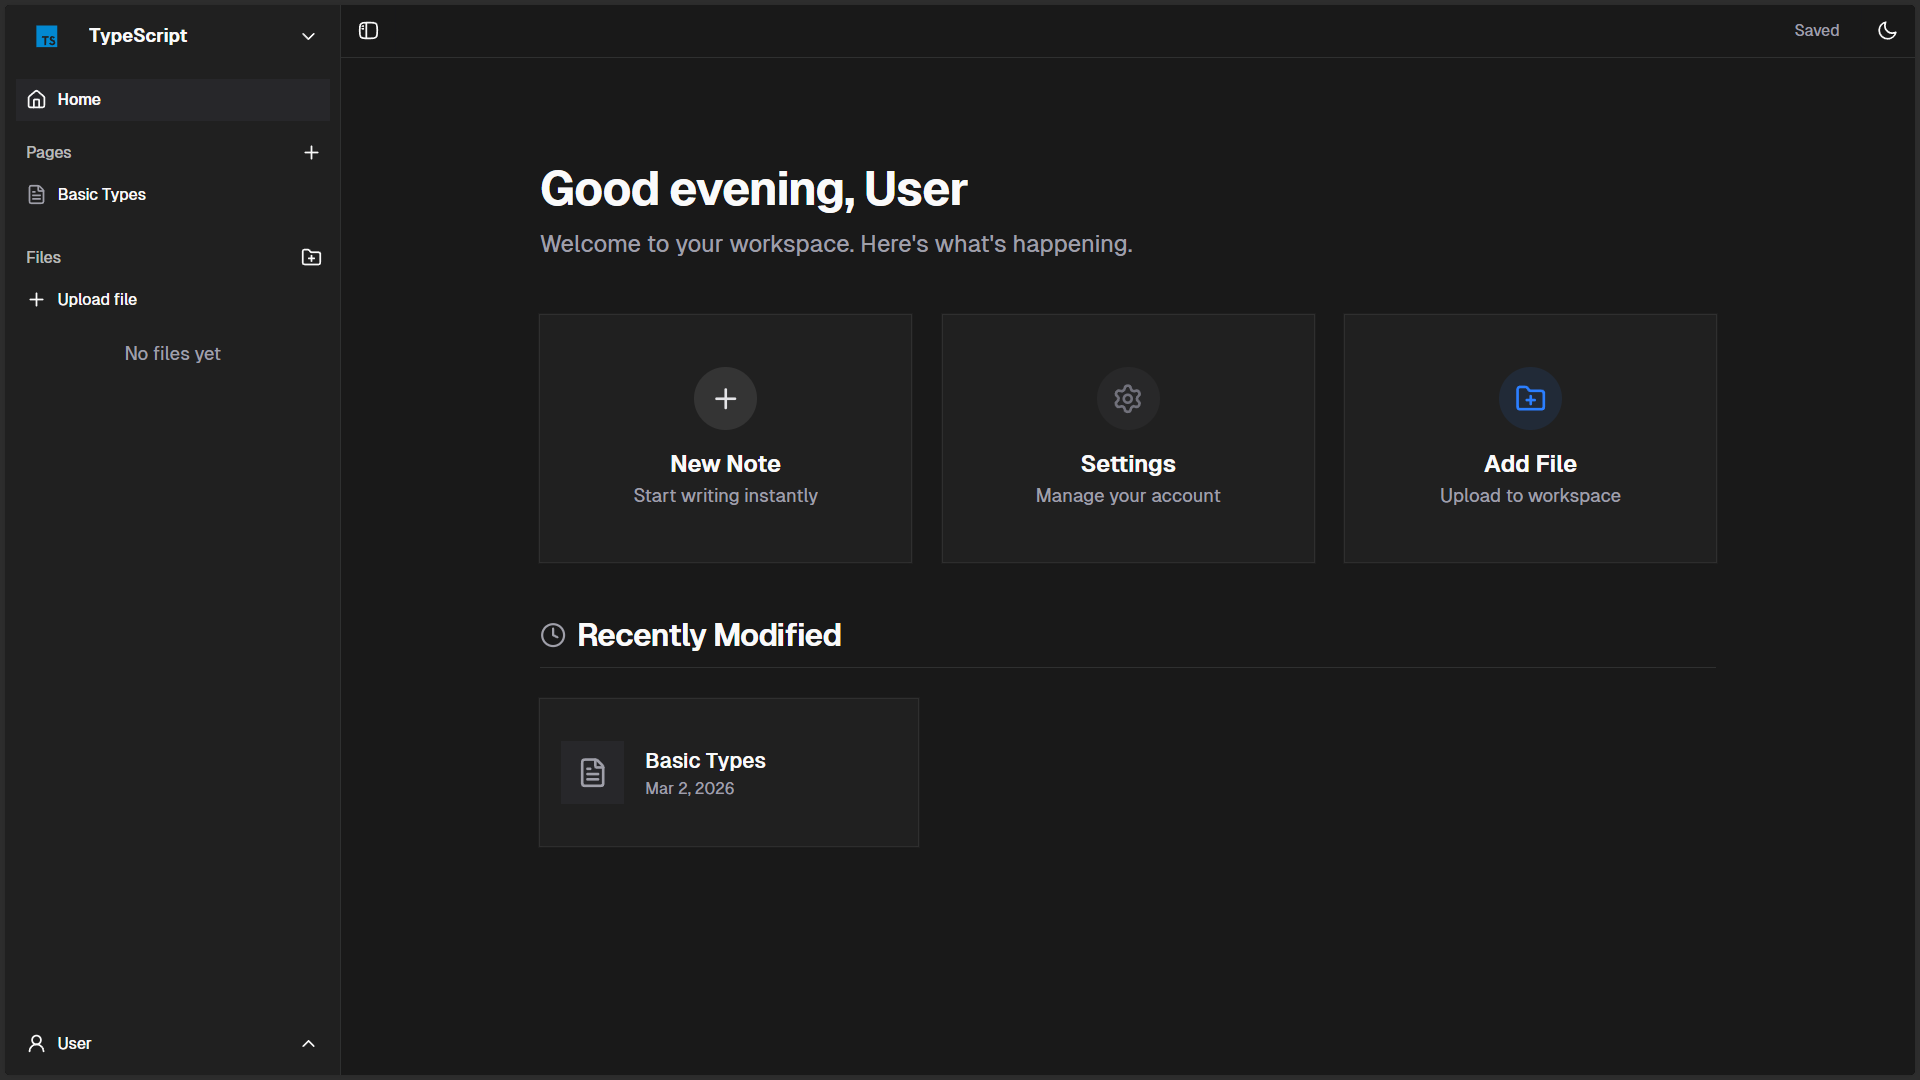This screenshot has height=1080, width=1920.
Task: Switch to dark/light mode with moon icon
Action: pos(1887,31)
